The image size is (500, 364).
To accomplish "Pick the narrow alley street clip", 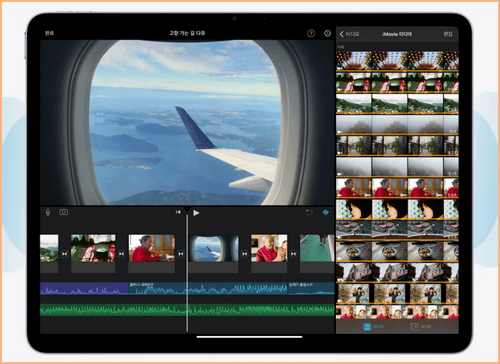I will [397, 146].
